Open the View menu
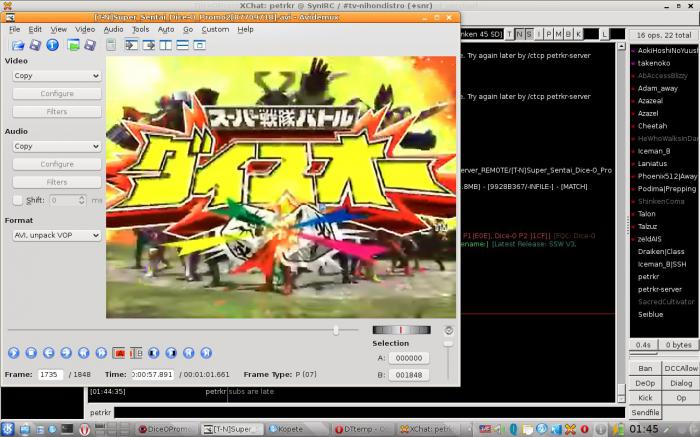This screenshot has width=700, height=437. coord(58,29)
